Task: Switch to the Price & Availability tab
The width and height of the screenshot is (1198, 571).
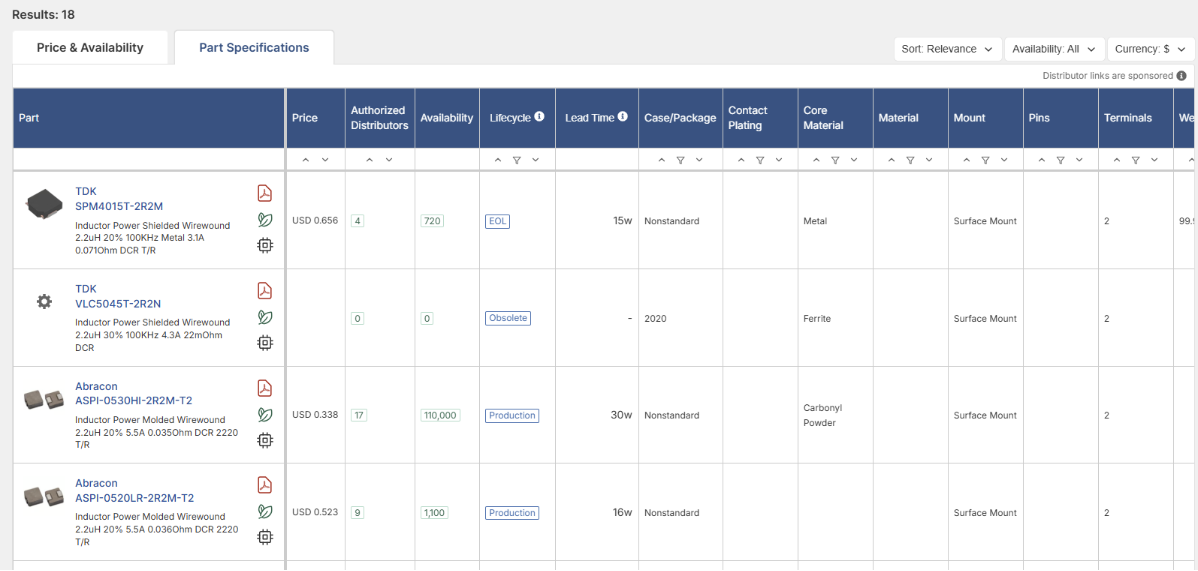Action: pos(90,47)
